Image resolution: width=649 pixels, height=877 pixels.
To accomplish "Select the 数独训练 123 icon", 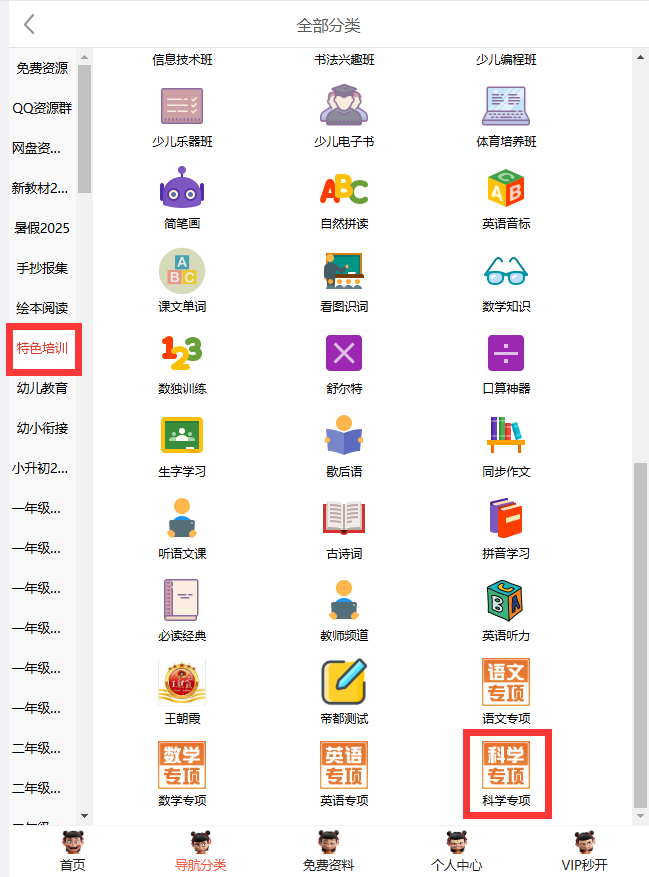I will click(x=182, y=353).
